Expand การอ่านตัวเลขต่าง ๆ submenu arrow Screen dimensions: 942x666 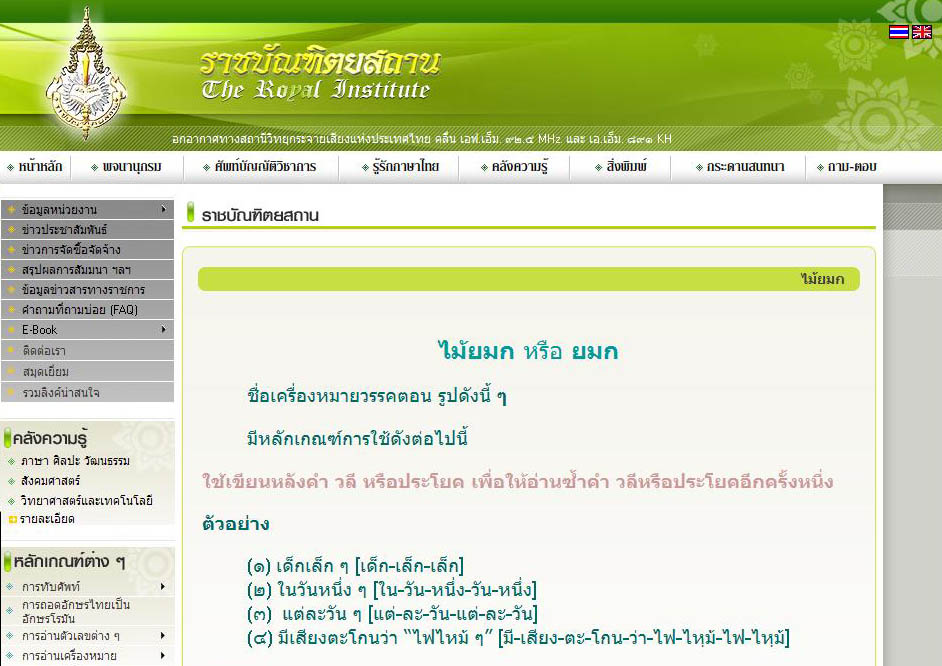point(163,635)
